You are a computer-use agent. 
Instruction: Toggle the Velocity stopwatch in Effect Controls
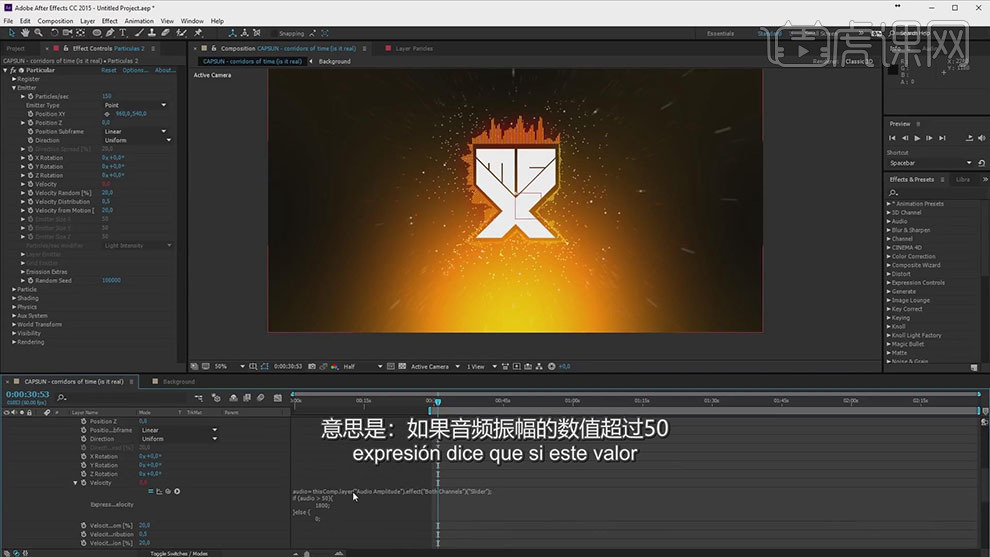pyautogui.click(x=30, y=184)
